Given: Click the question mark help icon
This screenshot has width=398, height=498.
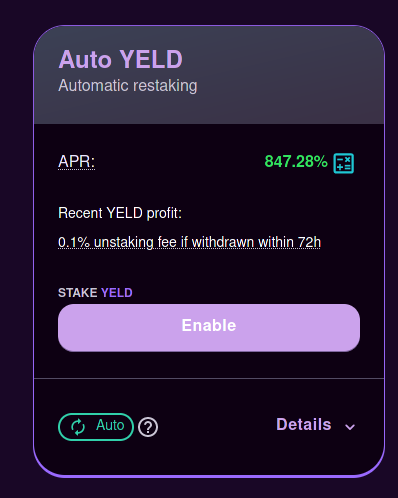Looking at the screenshot, I should [x=148, y=427].
